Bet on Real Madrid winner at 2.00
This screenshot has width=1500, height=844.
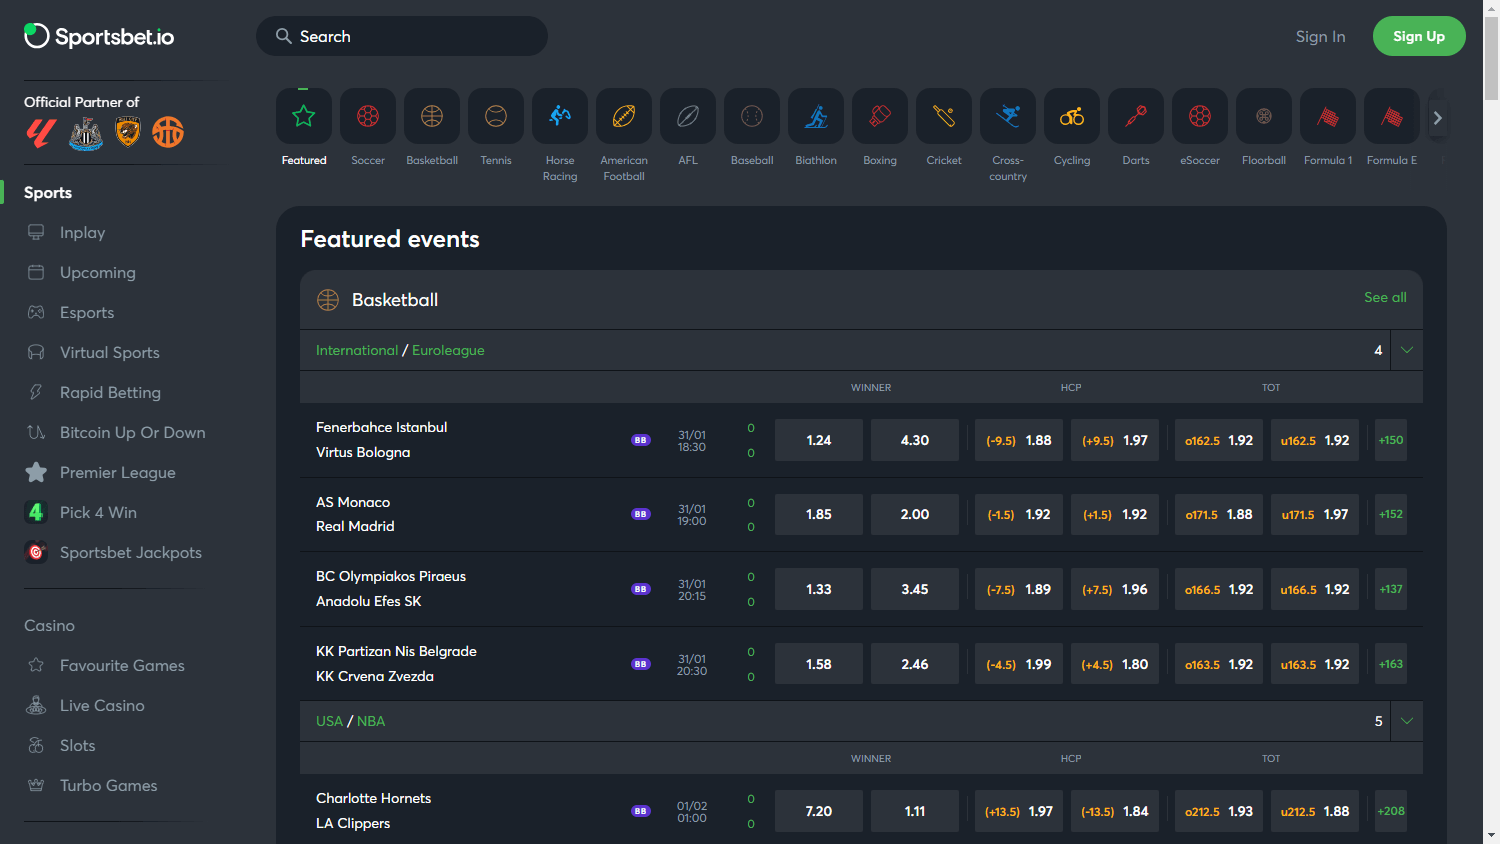click(915, 514)
